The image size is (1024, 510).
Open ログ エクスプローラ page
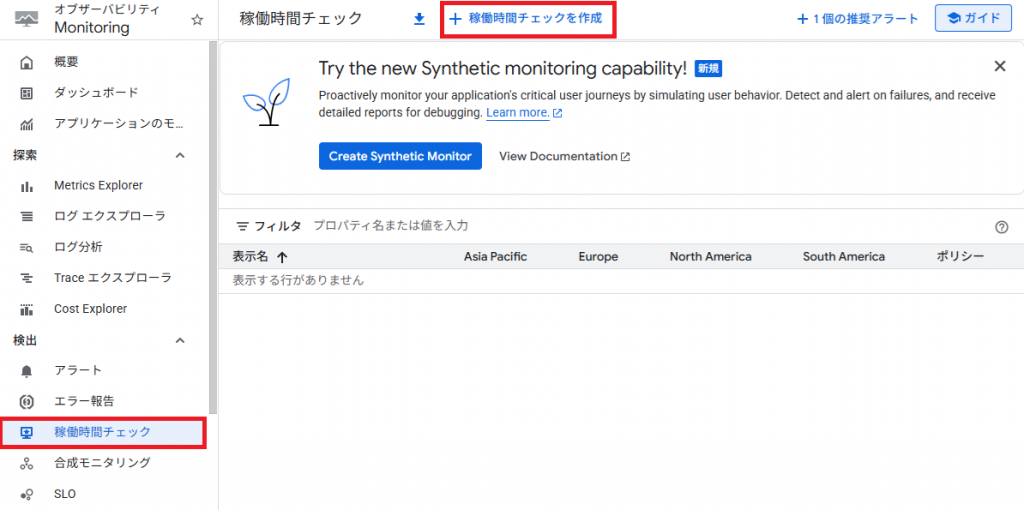(109, 216)
